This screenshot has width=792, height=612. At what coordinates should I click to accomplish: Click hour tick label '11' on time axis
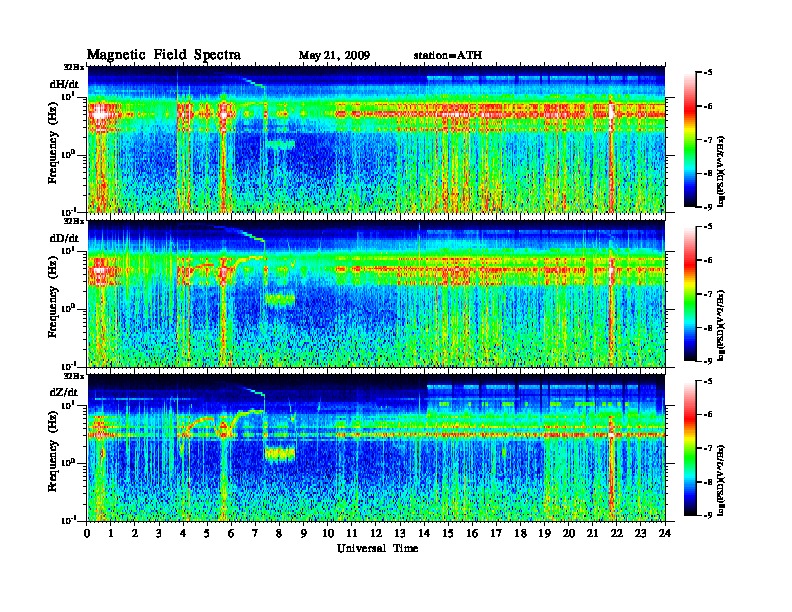(x=352, y=534)
